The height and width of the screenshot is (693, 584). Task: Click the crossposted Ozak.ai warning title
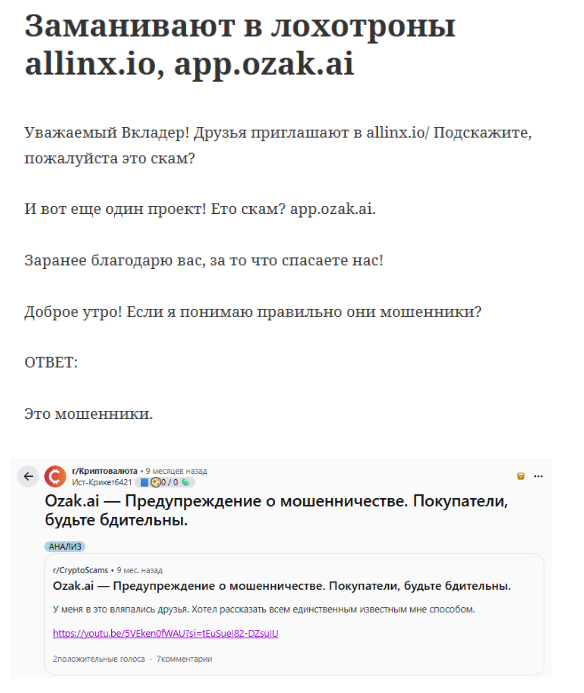[x=282, y=586]
